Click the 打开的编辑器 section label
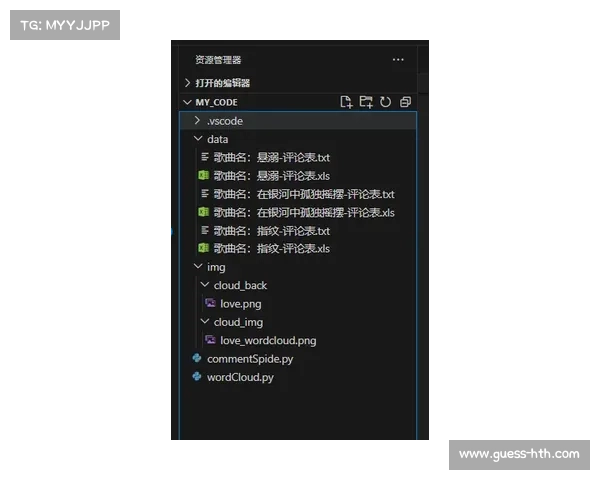Viewport: 600px width, 480px height. click(x=222, y=83)
